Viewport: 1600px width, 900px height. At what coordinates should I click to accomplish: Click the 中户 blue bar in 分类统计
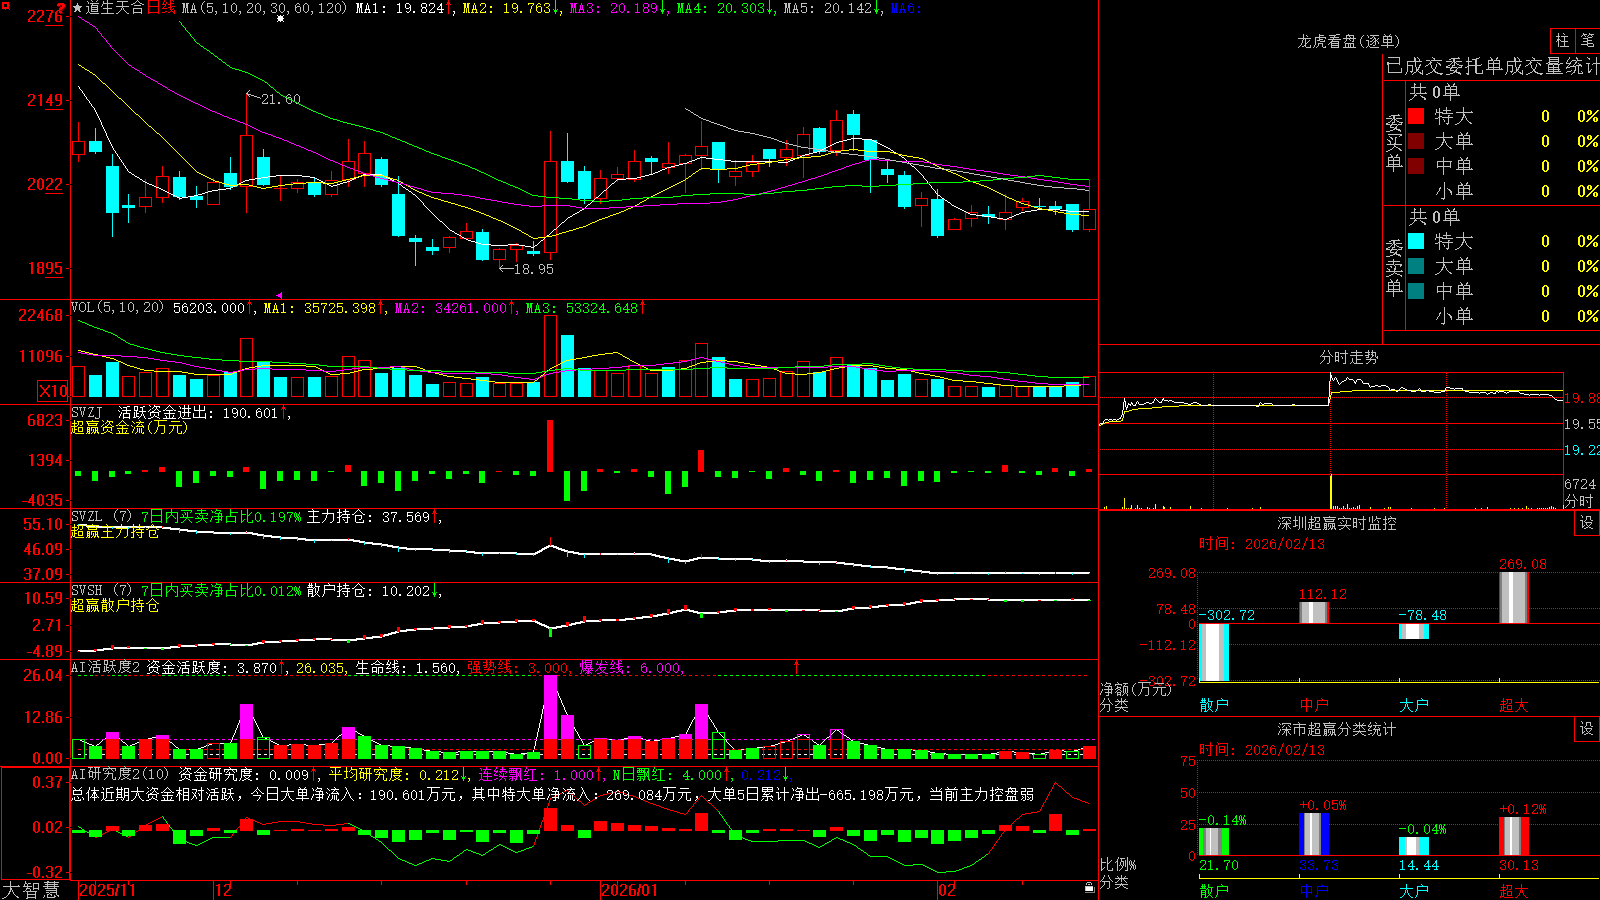[x=1313, y=834]
